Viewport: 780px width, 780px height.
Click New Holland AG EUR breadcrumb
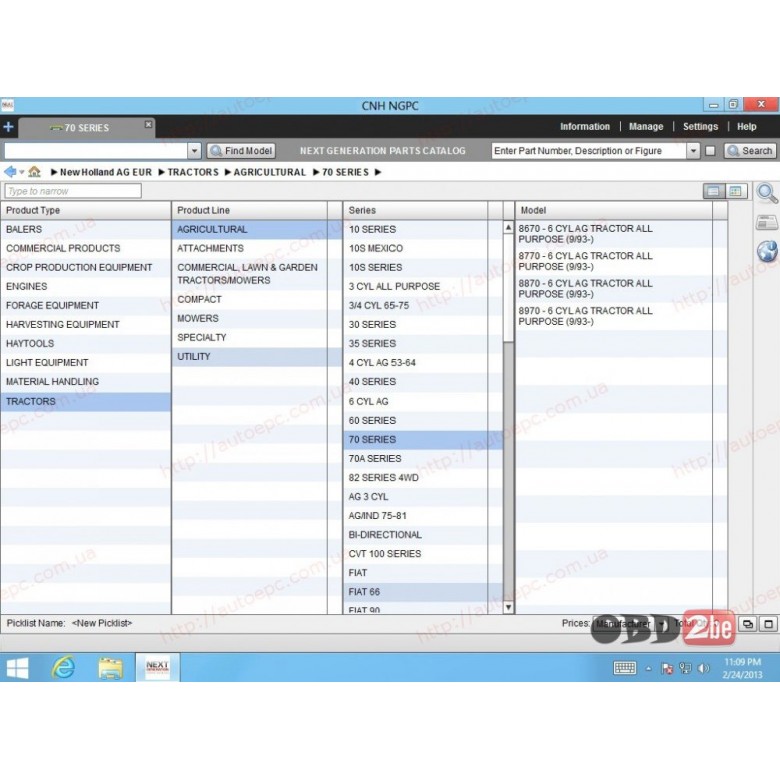tap(105, 172)
